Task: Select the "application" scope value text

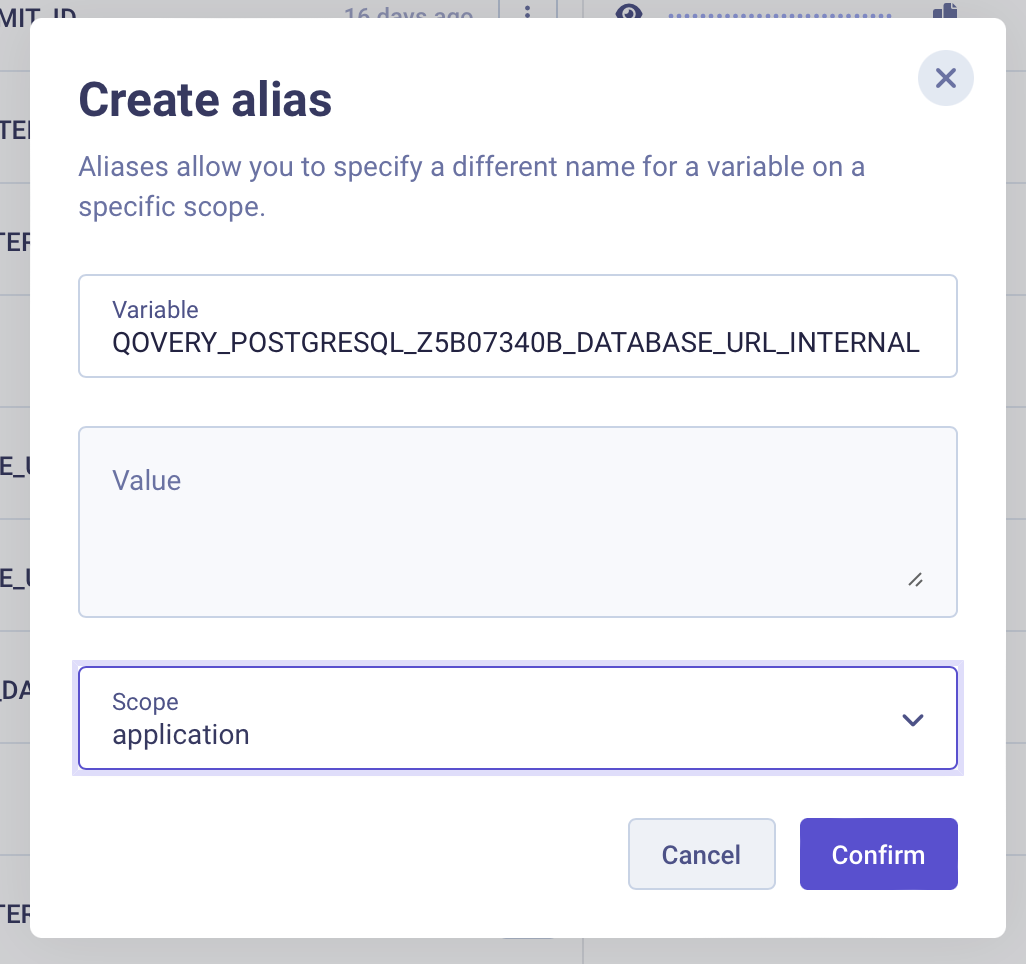Action: pyautogui.click(x=181, y=735)
